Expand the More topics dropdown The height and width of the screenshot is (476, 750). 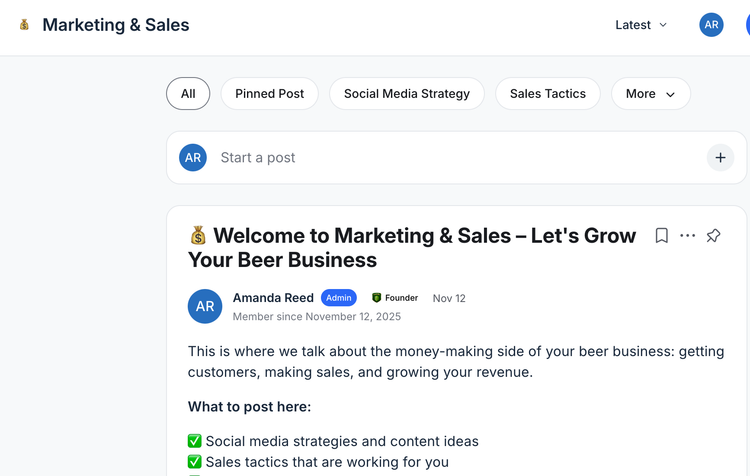click(x=650, y=94)
